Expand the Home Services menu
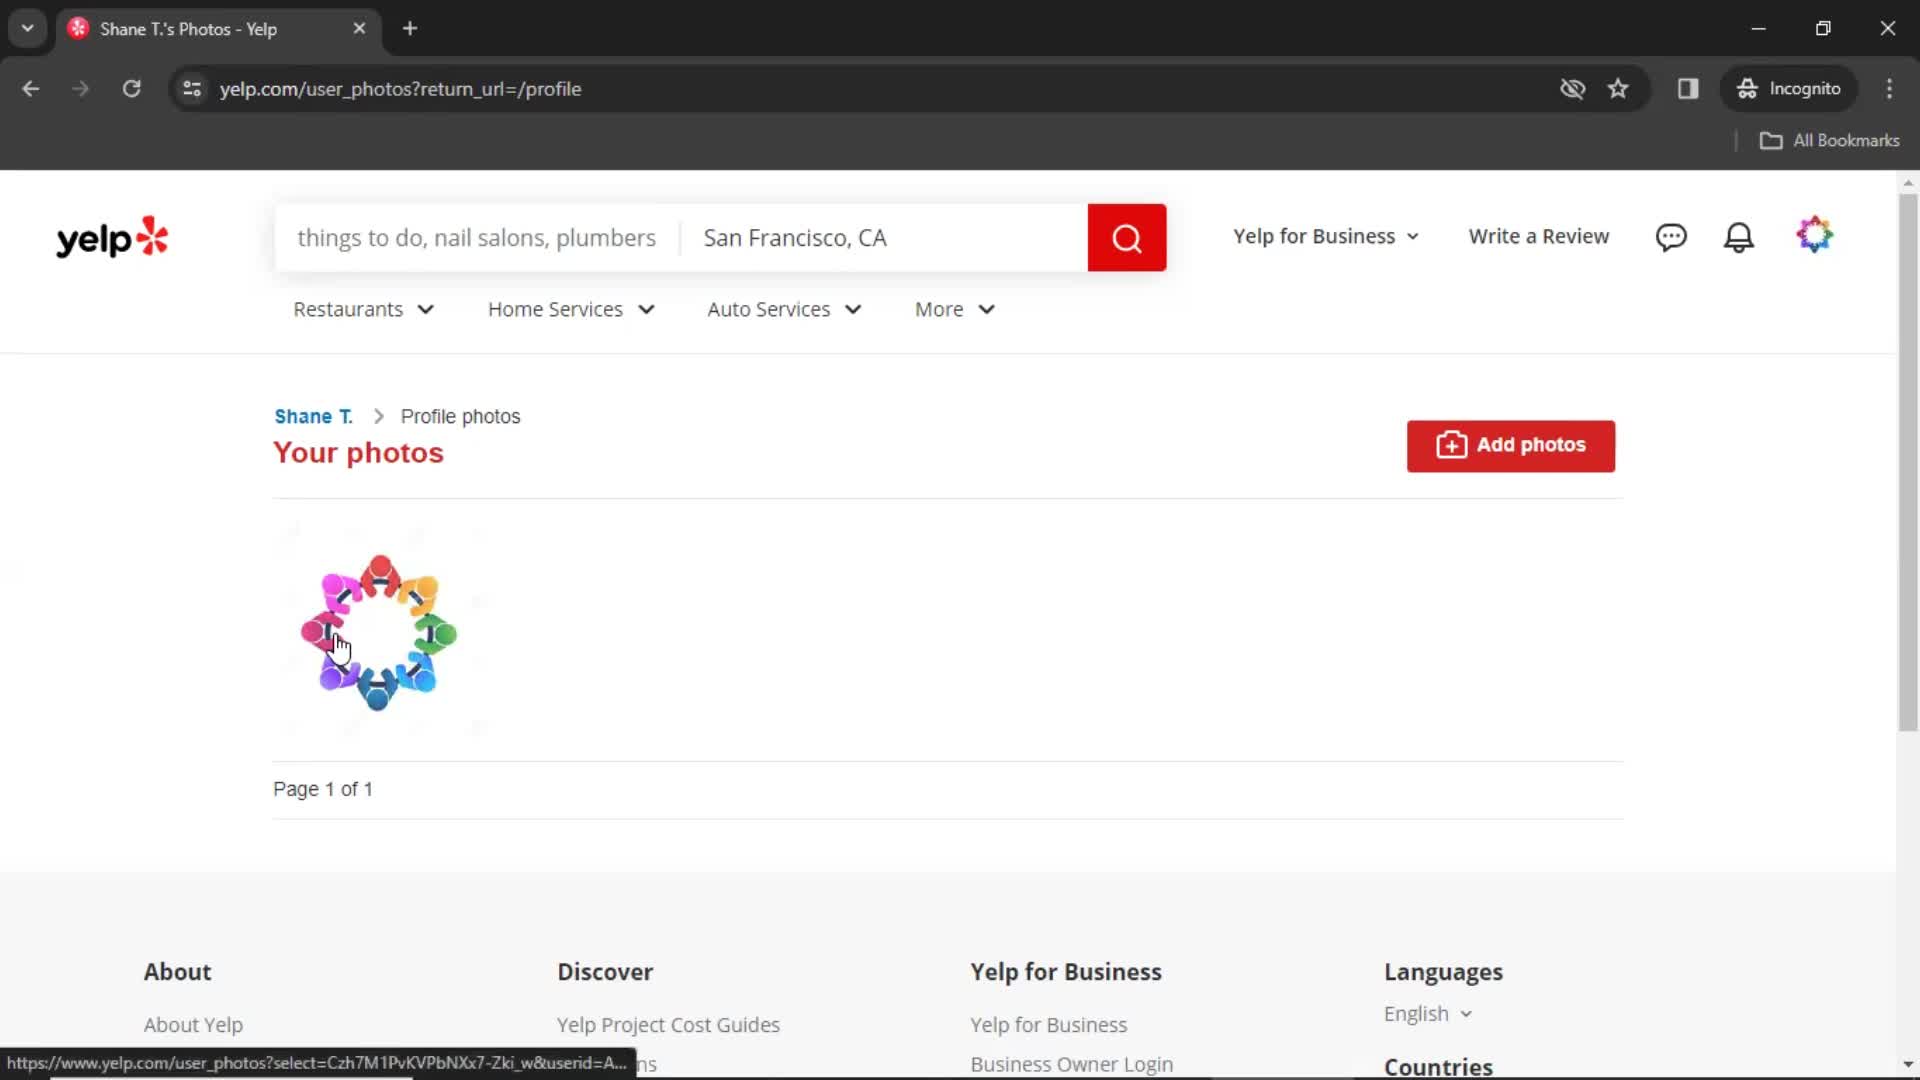 click(x=571, y=310)
